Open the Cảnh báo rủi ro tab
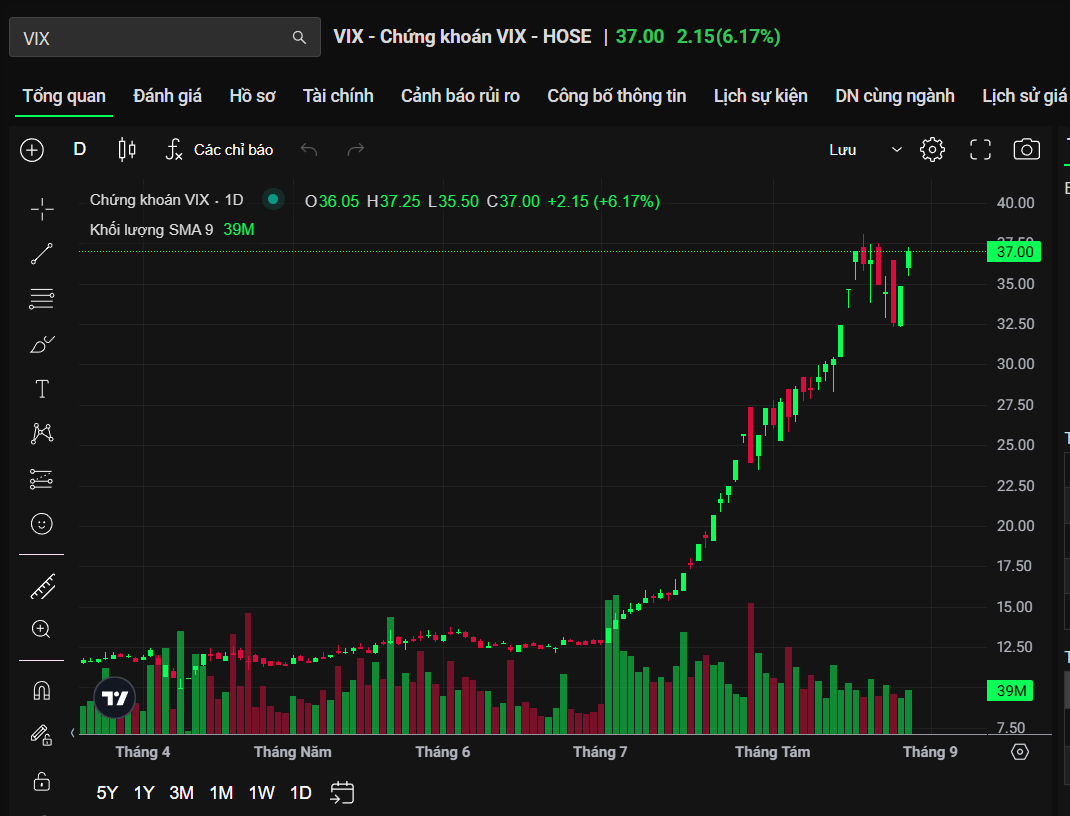The height and width of the screenshot is (816, 1070). click(460, 96)
